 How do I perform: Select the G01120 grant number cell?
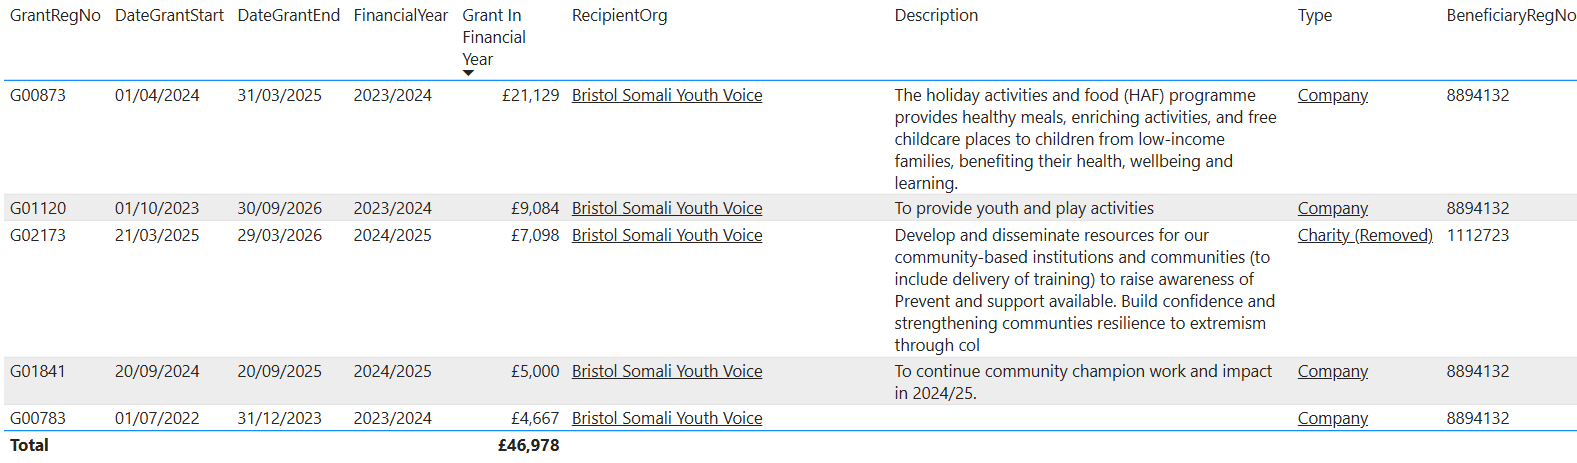click(38, 209)
